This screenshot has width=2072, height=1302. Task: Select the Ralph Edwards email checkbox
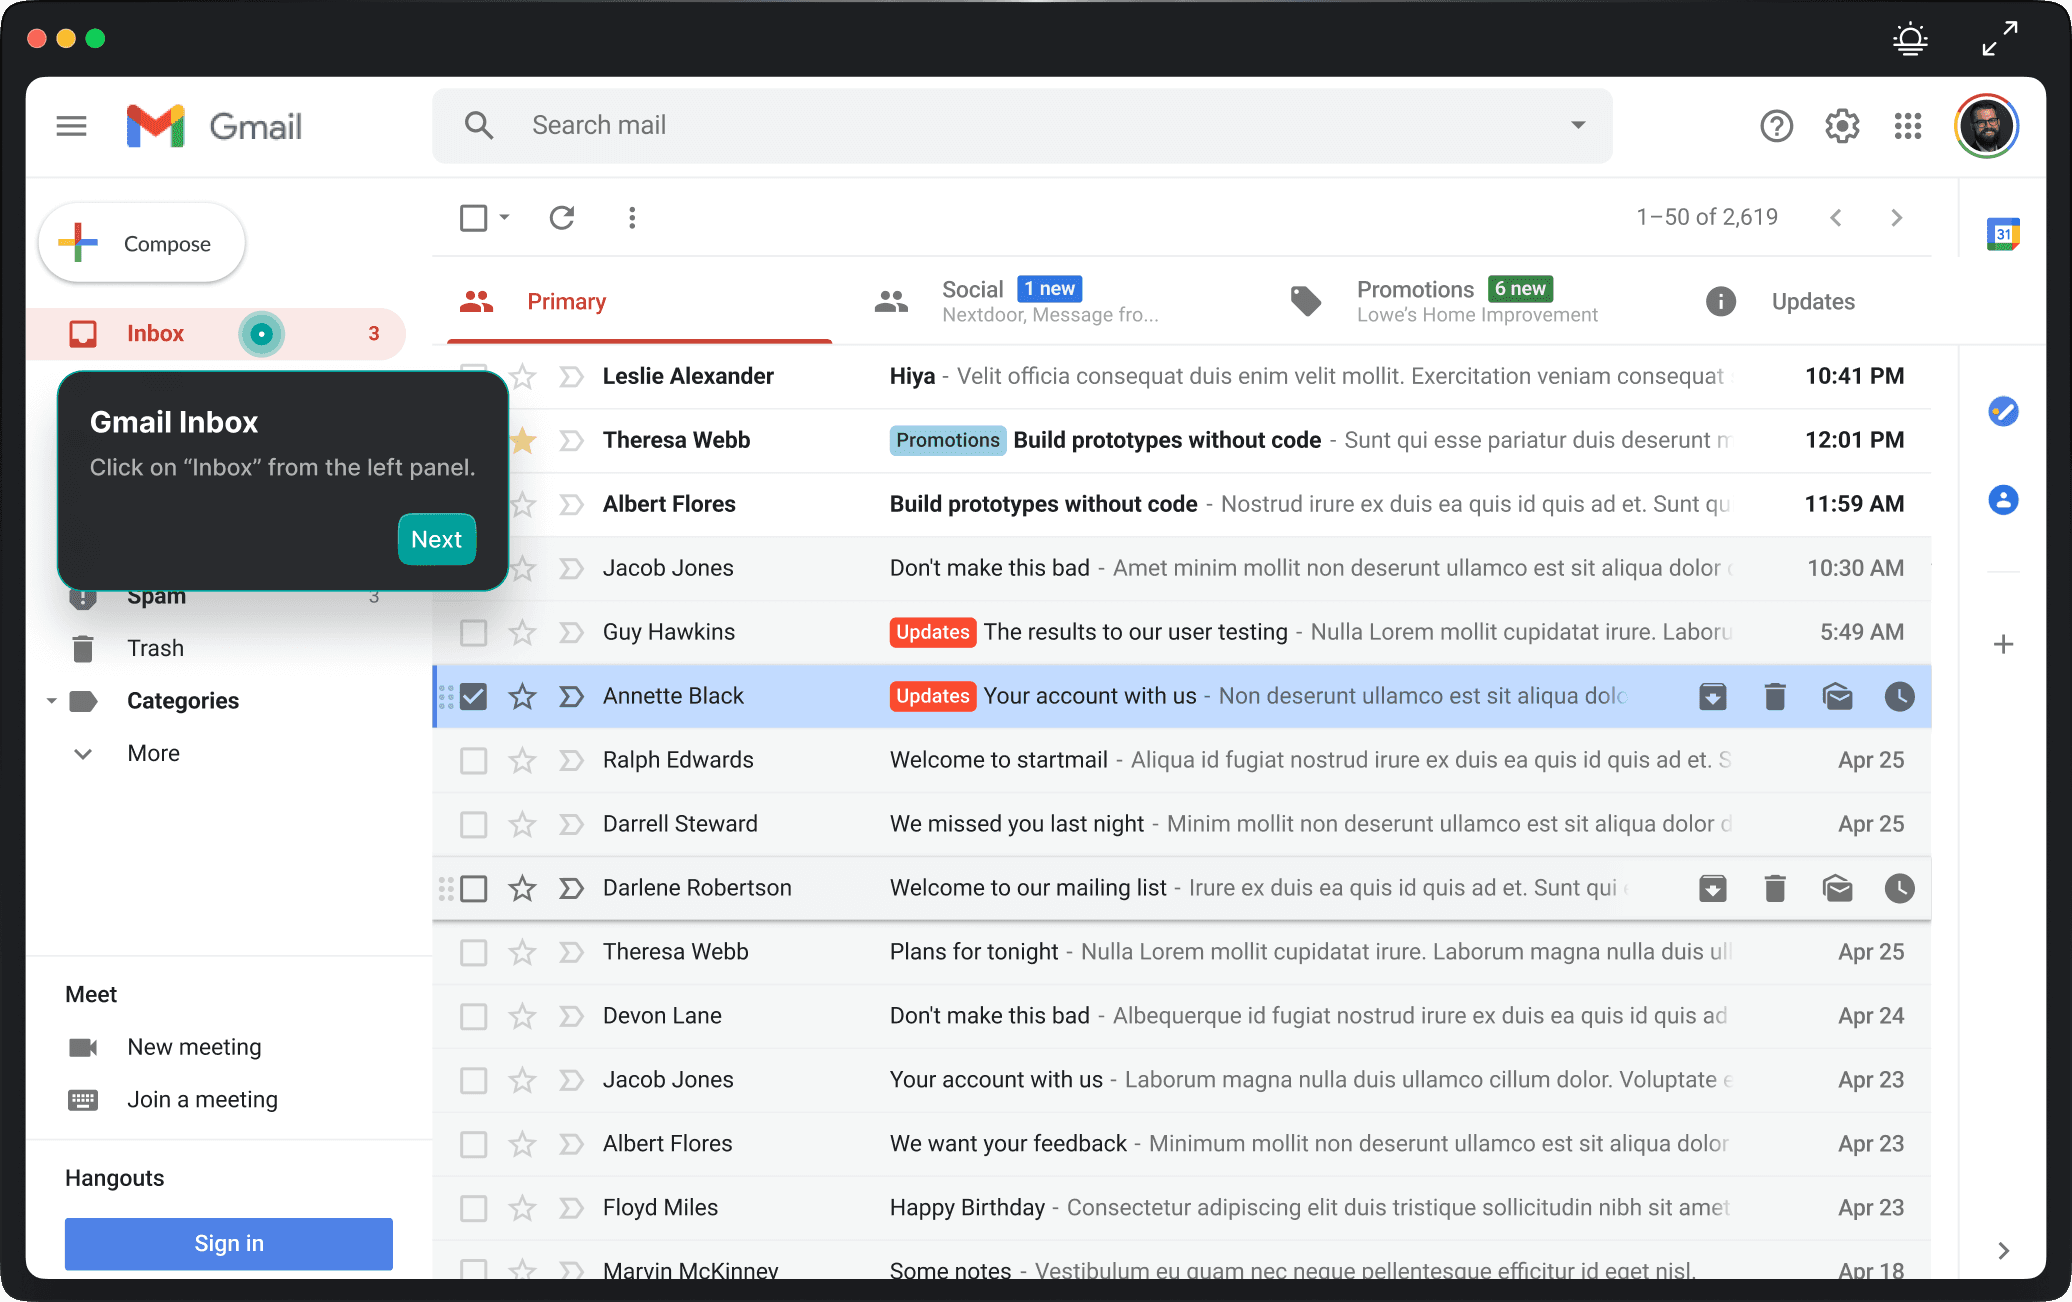pyautogui.click(x=473, y=760)
